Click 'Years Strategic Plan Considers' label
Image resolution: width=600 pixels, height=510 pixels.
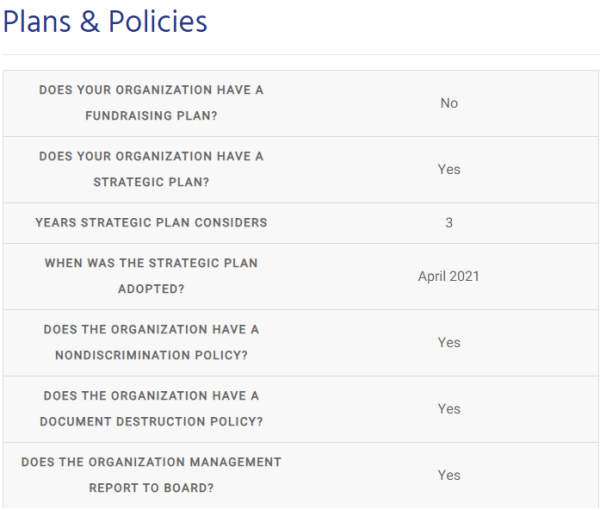click(151, 222)
